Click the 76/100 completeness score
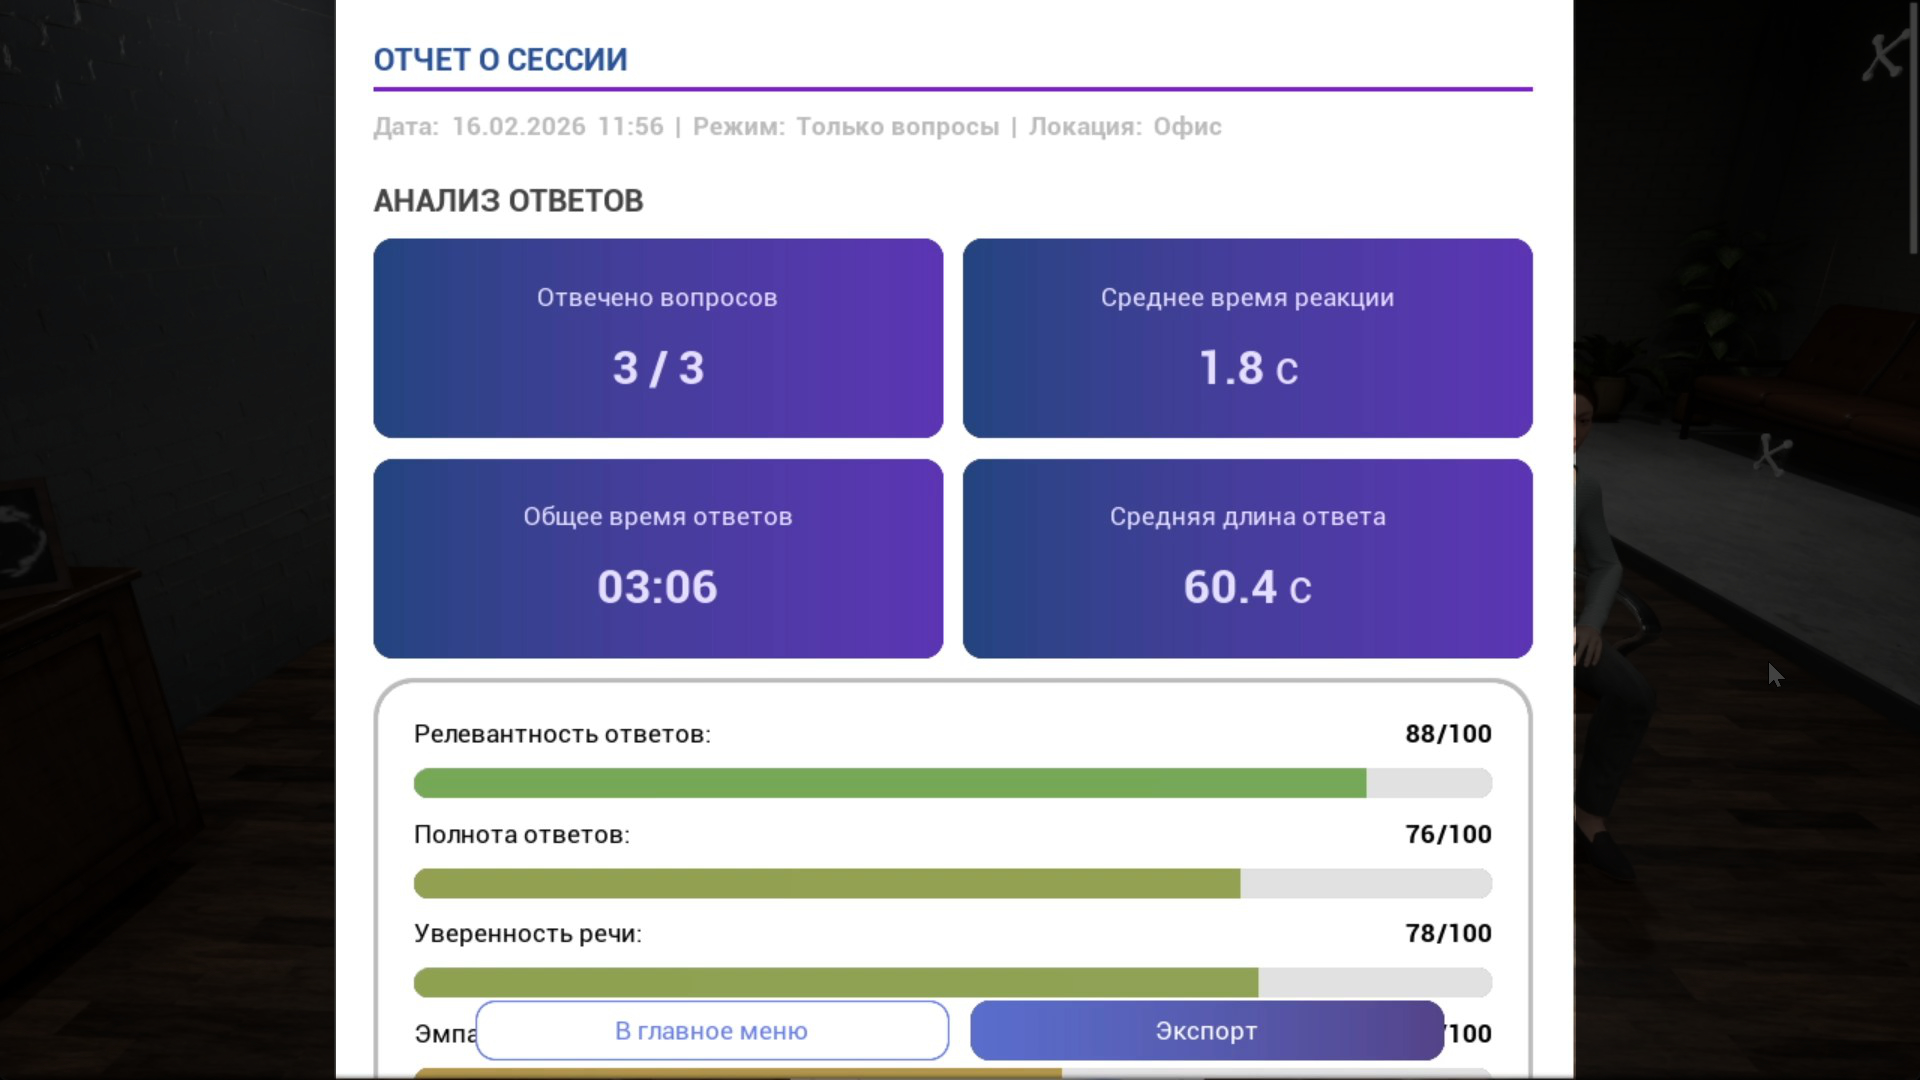1920x1080 pixels. [x=1447, y=834]
